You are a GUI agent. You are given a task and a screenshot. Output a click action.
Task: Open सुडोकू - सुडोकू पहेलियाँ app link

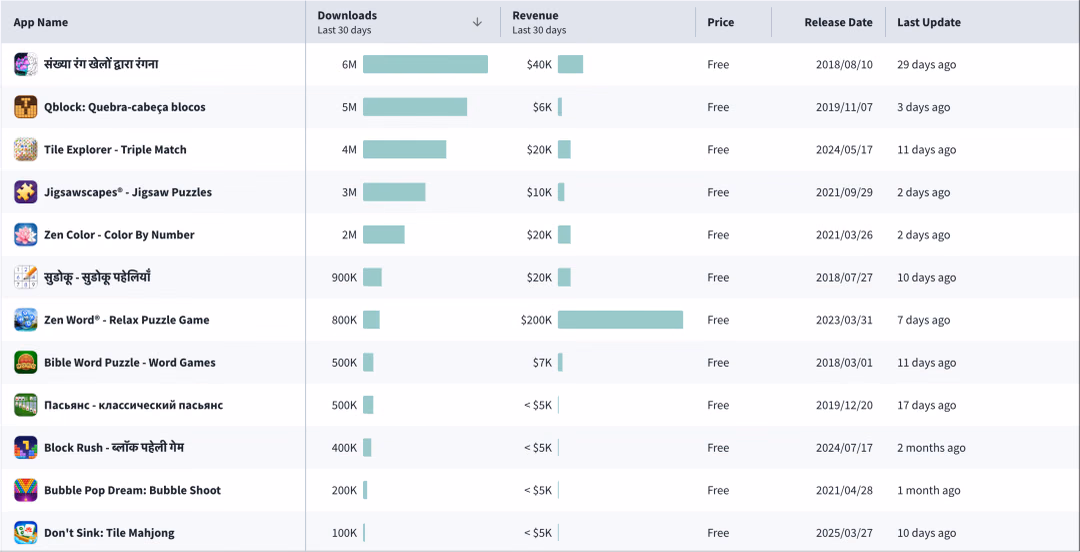point(97,277)
